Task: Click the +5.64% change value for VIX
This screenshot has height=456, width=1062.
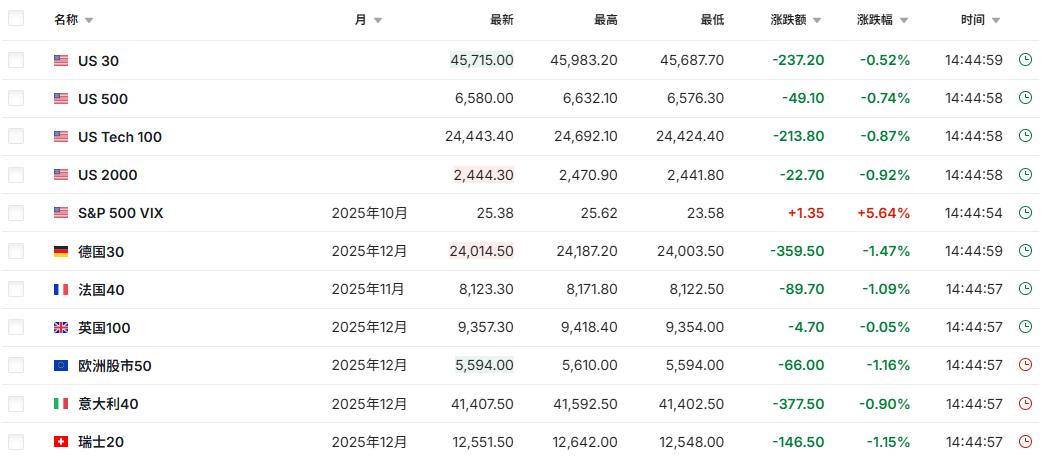Action: point(884,213)
